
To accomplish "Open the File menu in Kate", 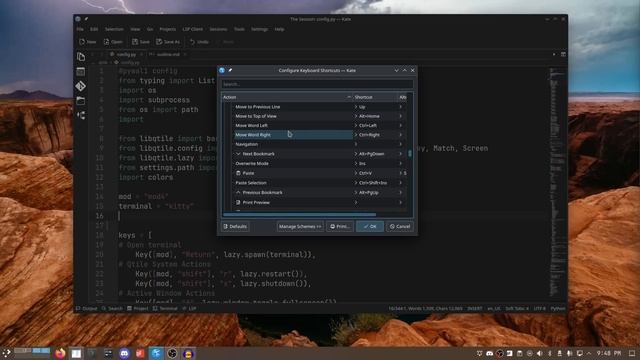I will [x=80, y=29].
